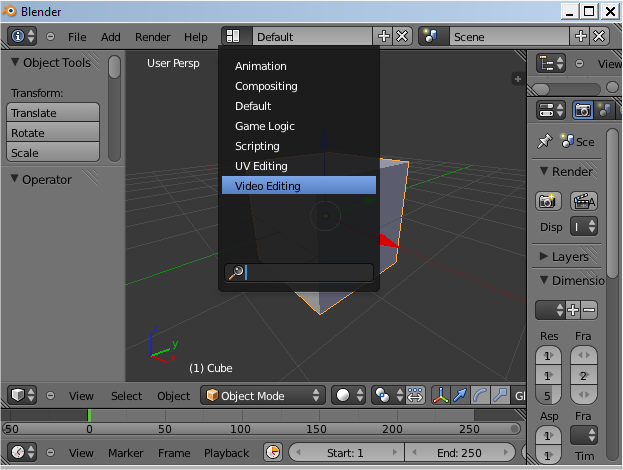This screenshot has width=623, height=470.
Task: Choose Default layout in popup list
Action: 299,106
